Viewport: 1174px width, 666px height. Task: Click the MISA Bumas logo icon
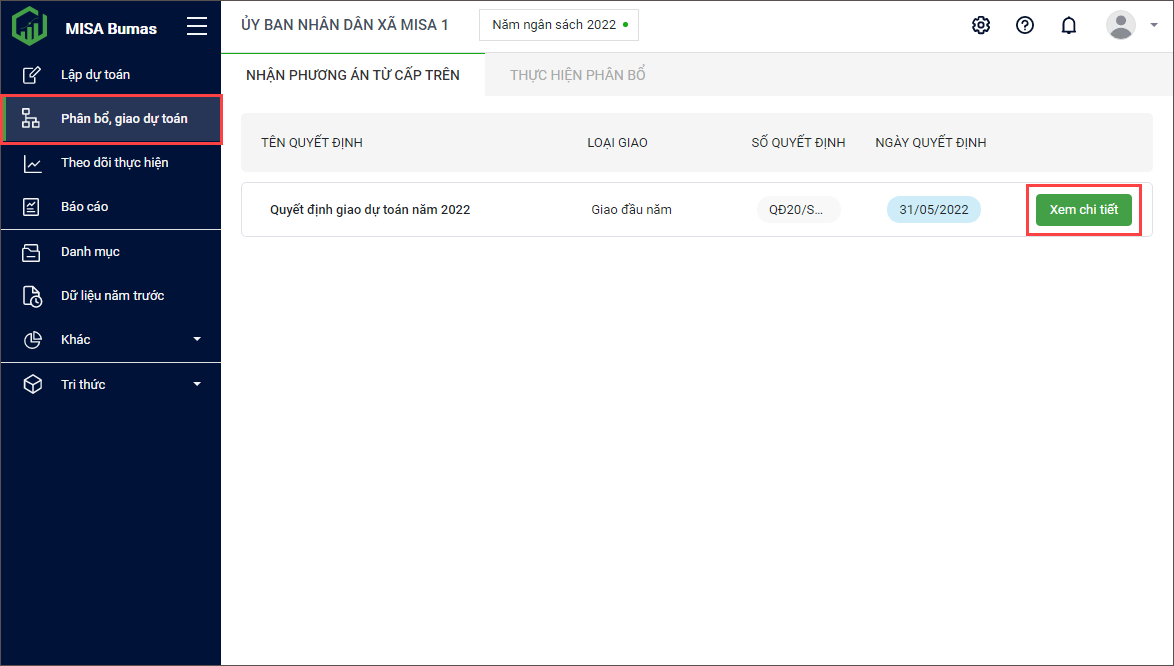pyautogui.click(x=29, y=27)
